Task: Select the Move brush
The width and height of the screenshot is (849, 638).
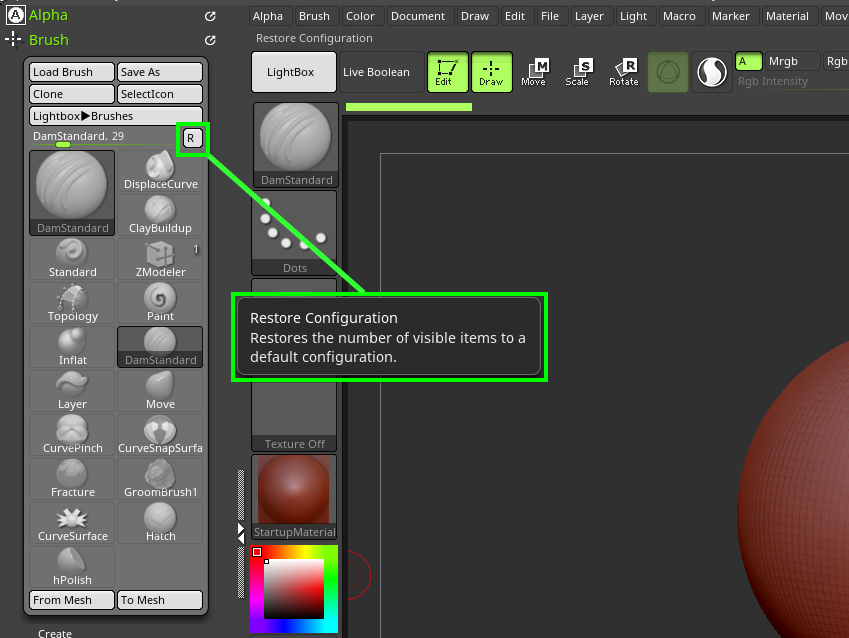Action: coord(160,390)
